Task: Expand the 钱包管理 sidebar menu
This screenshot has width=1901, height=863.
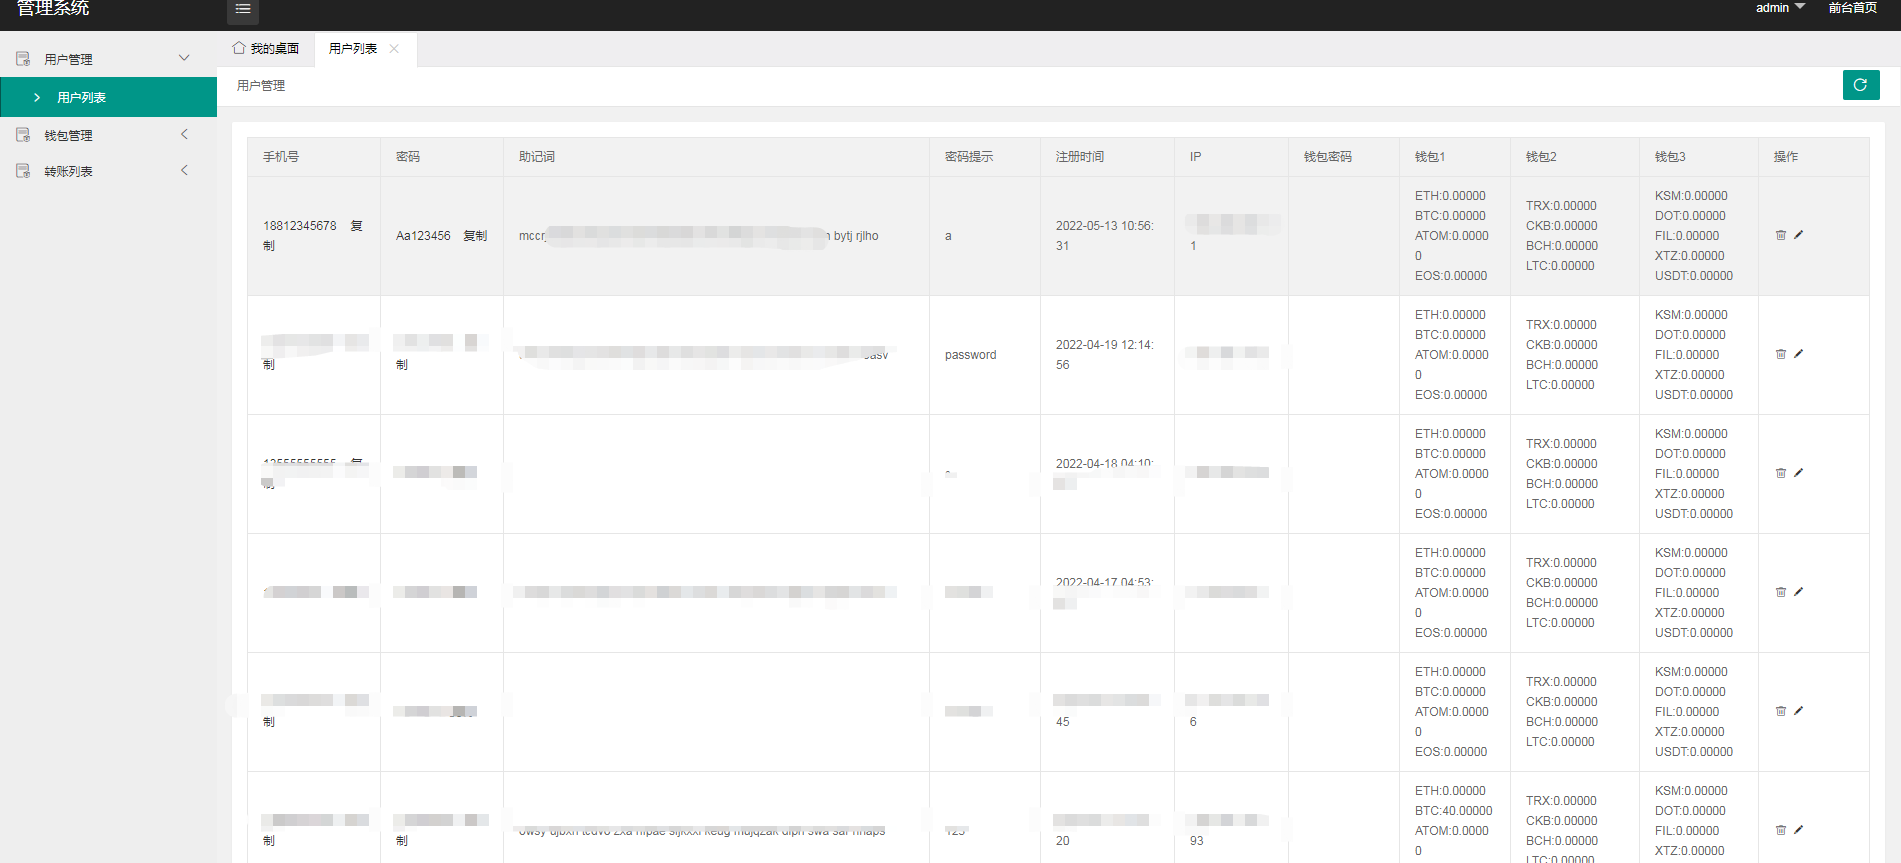Action: pyautogui.click(x=108, y=135)
